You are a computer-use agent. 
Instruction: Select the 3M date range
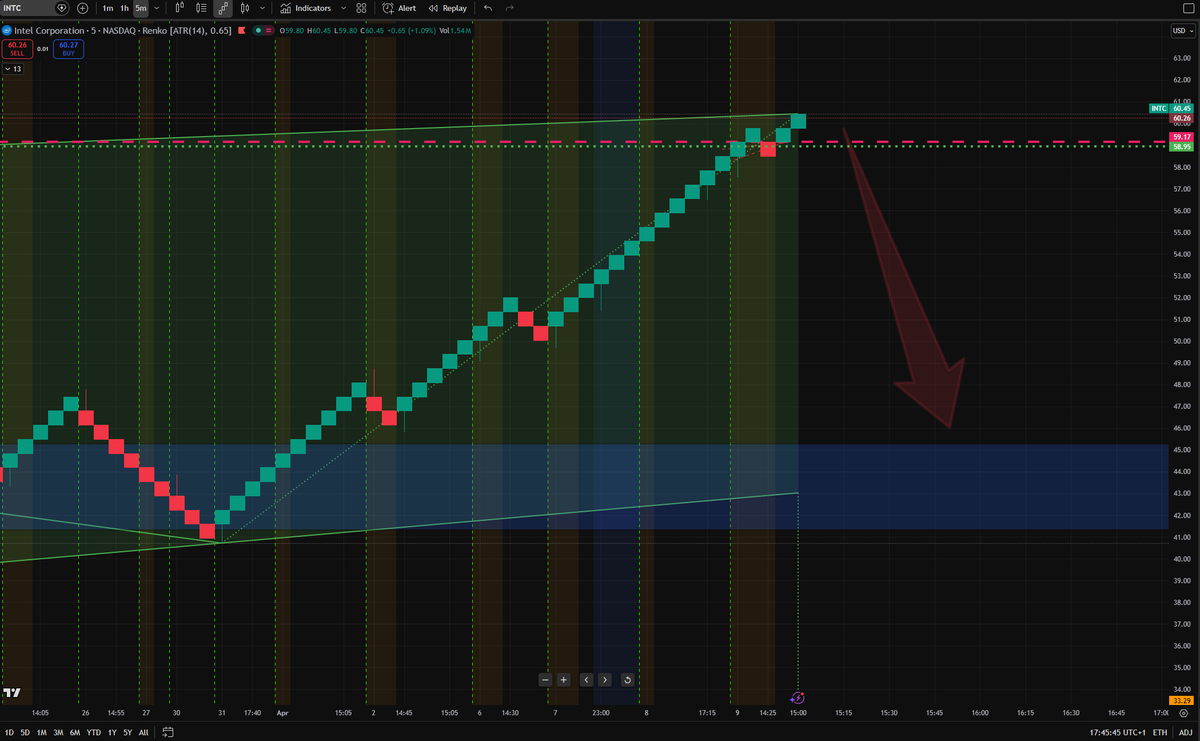pyautogui.click(x=58, y=733)
